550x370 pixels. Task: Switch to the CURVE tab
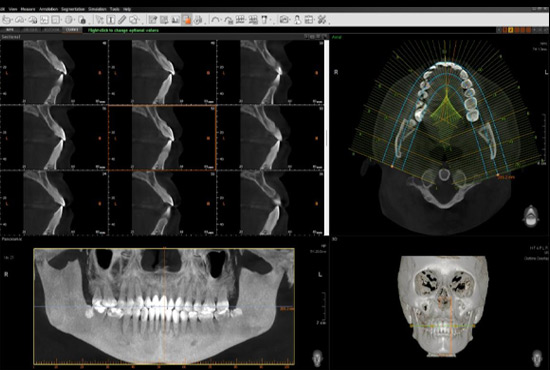coord(72,30)
